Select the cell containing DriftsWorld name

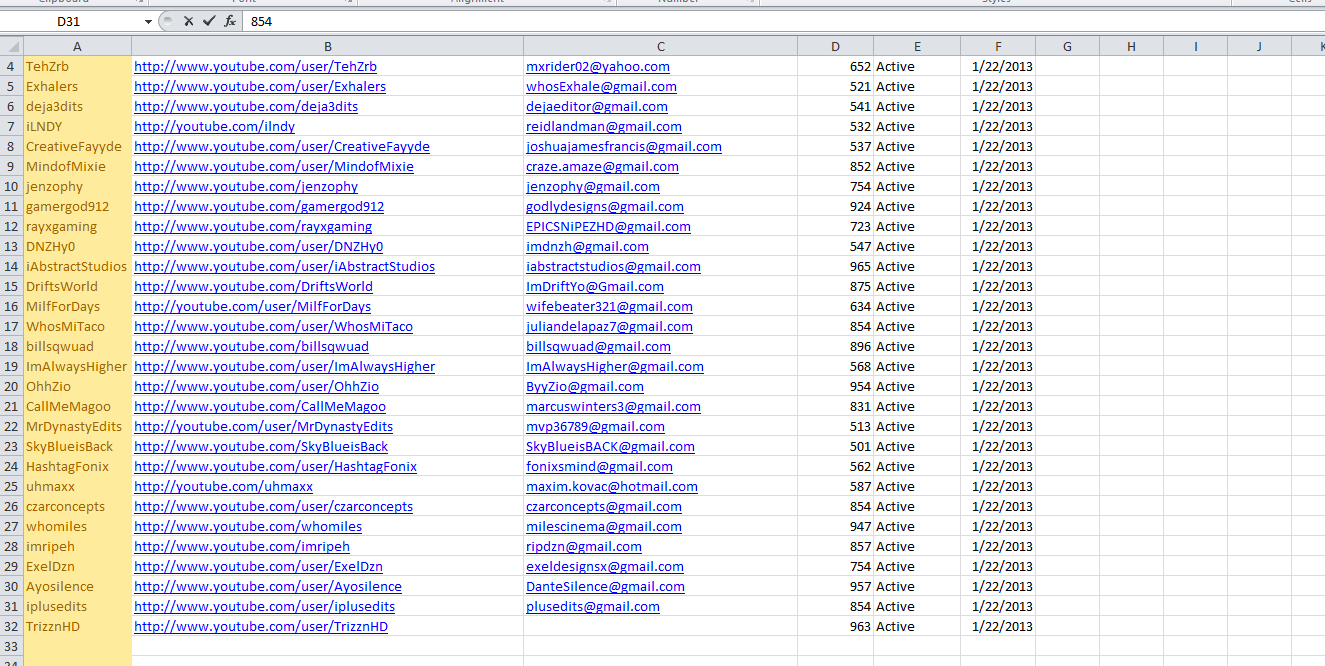(x=78, y=286)
